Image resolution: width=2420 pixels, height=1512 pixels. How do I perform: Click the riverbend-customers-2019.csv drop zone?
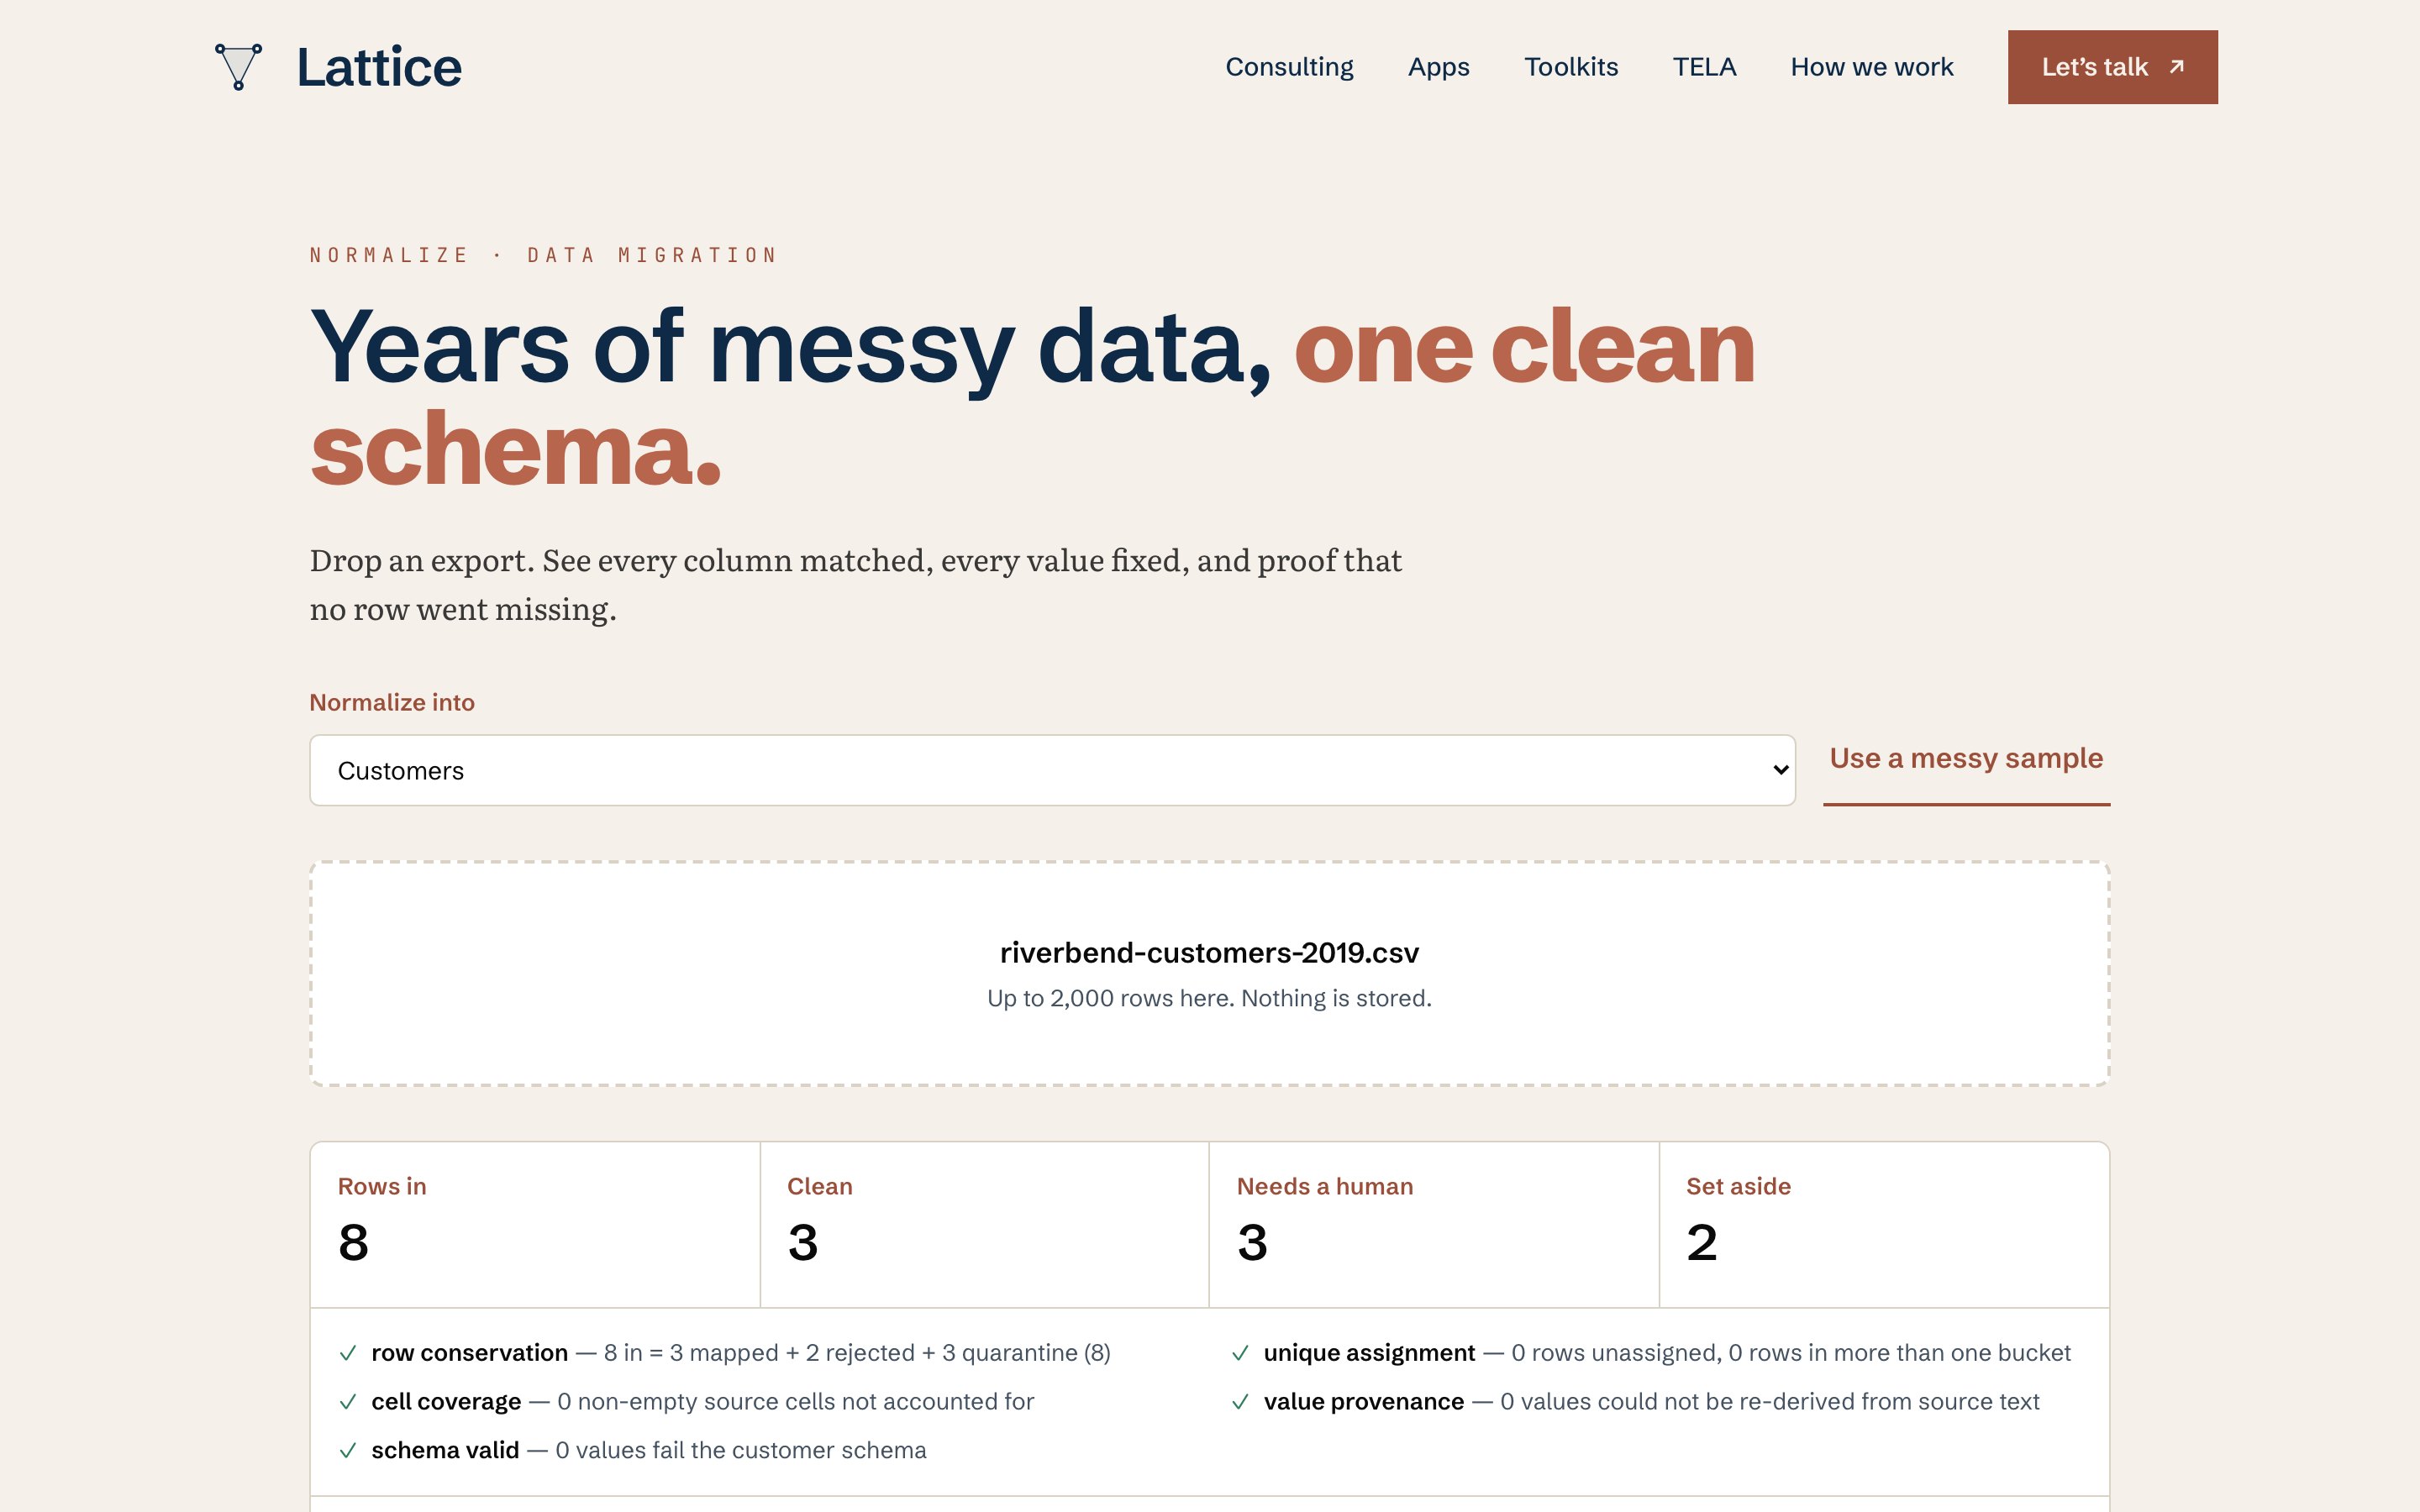[x=1209, y=973]
